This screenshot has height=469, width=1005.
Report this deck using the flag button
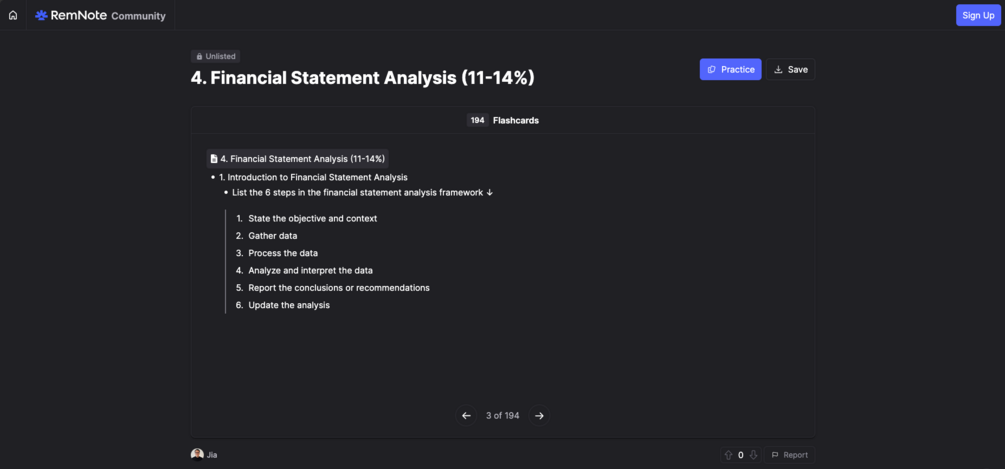(x=789, y=455)
